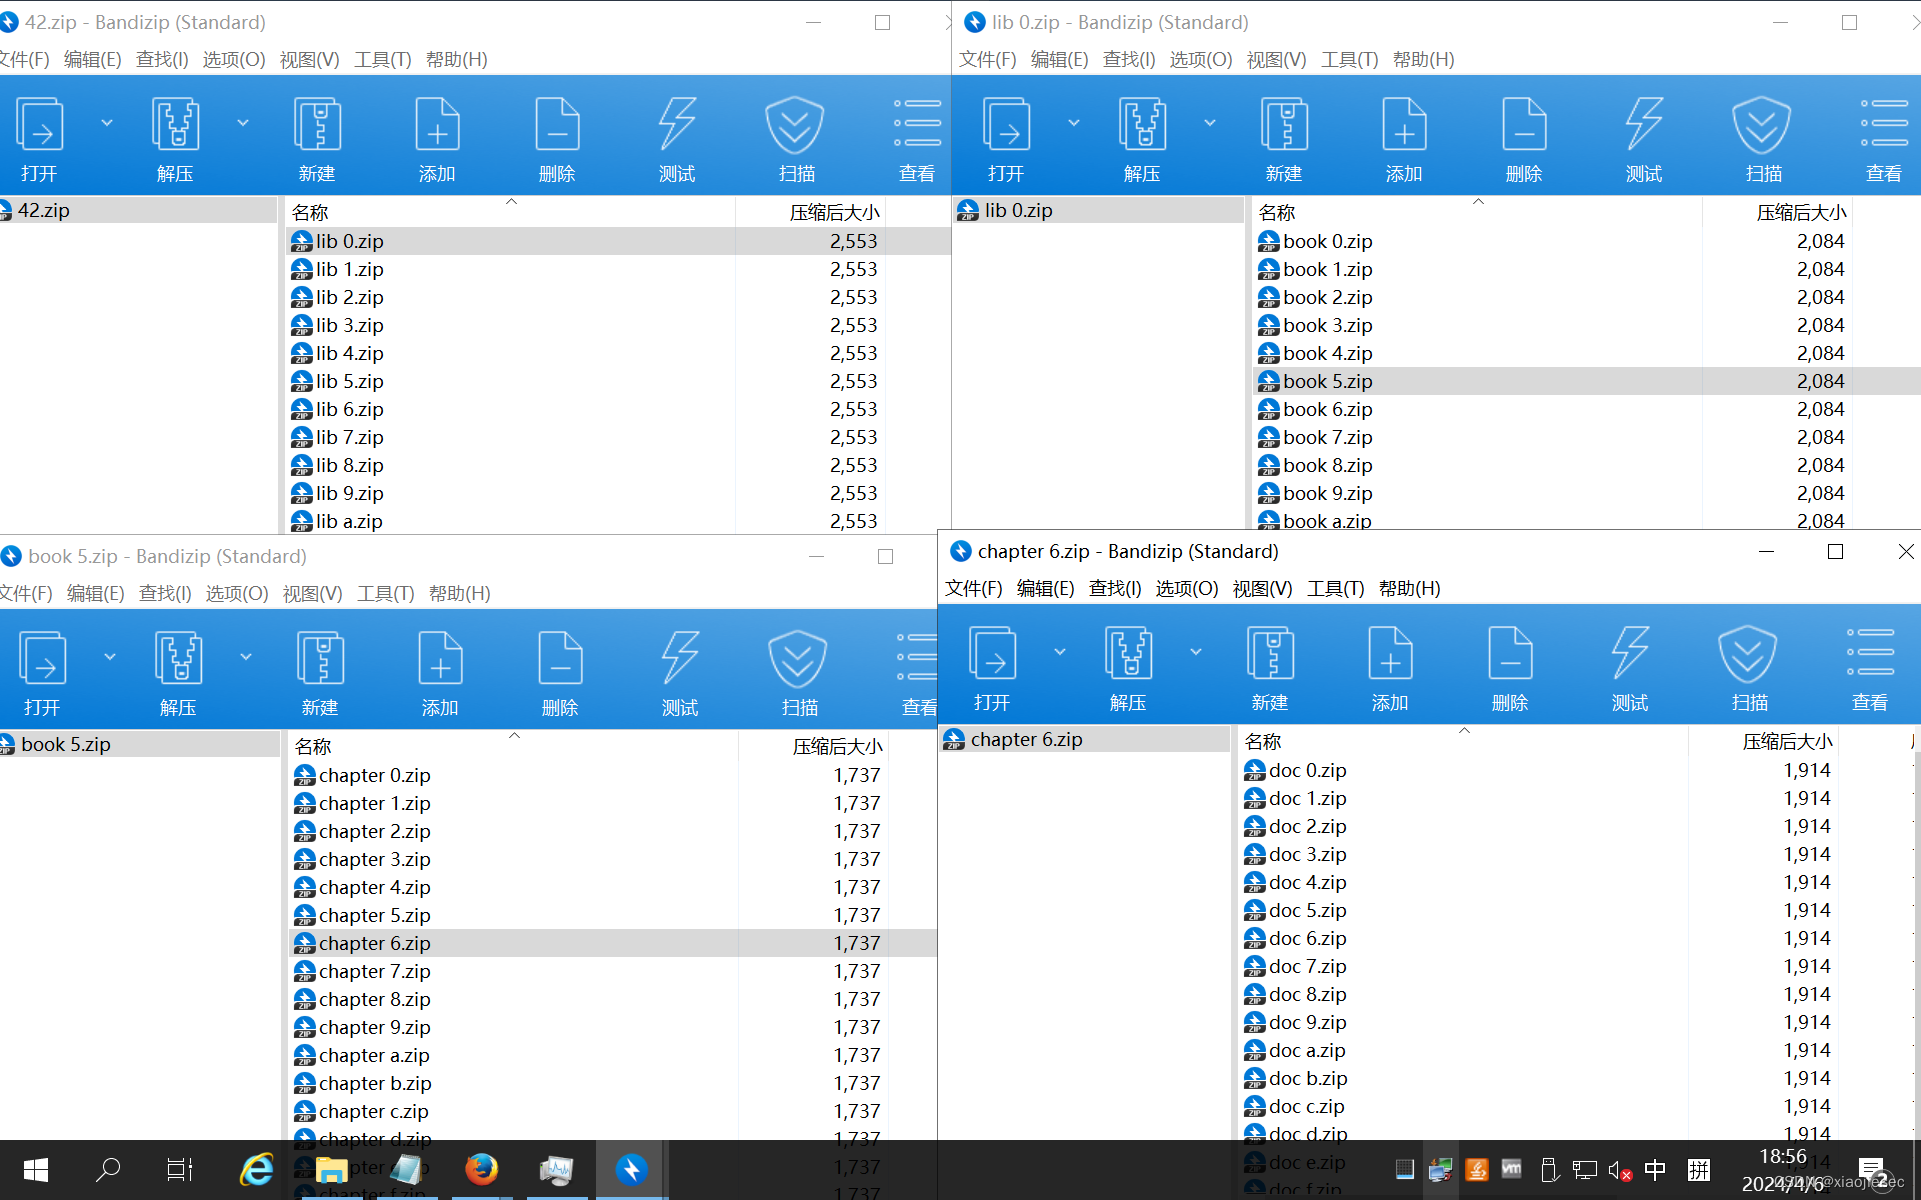Expand the Extract (解压) dropdown arrow in the chapter 6.zip window

pyautogui.click(x=1196, y=652)
